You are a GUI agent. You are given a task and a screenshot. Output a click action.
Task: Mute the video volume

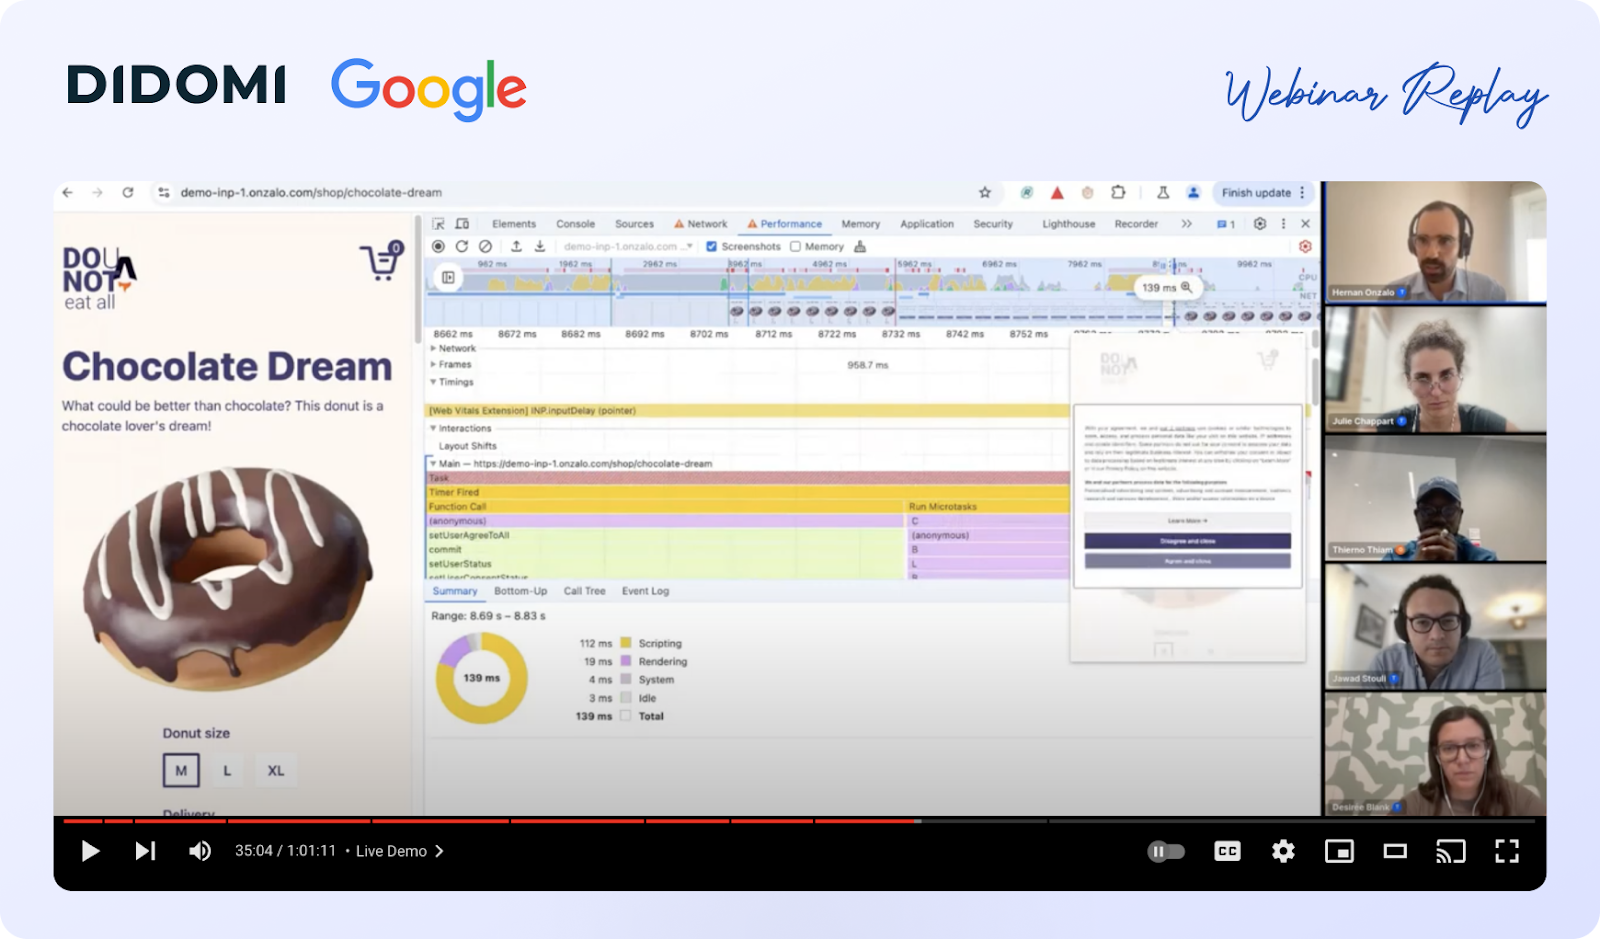coord(200,851)
